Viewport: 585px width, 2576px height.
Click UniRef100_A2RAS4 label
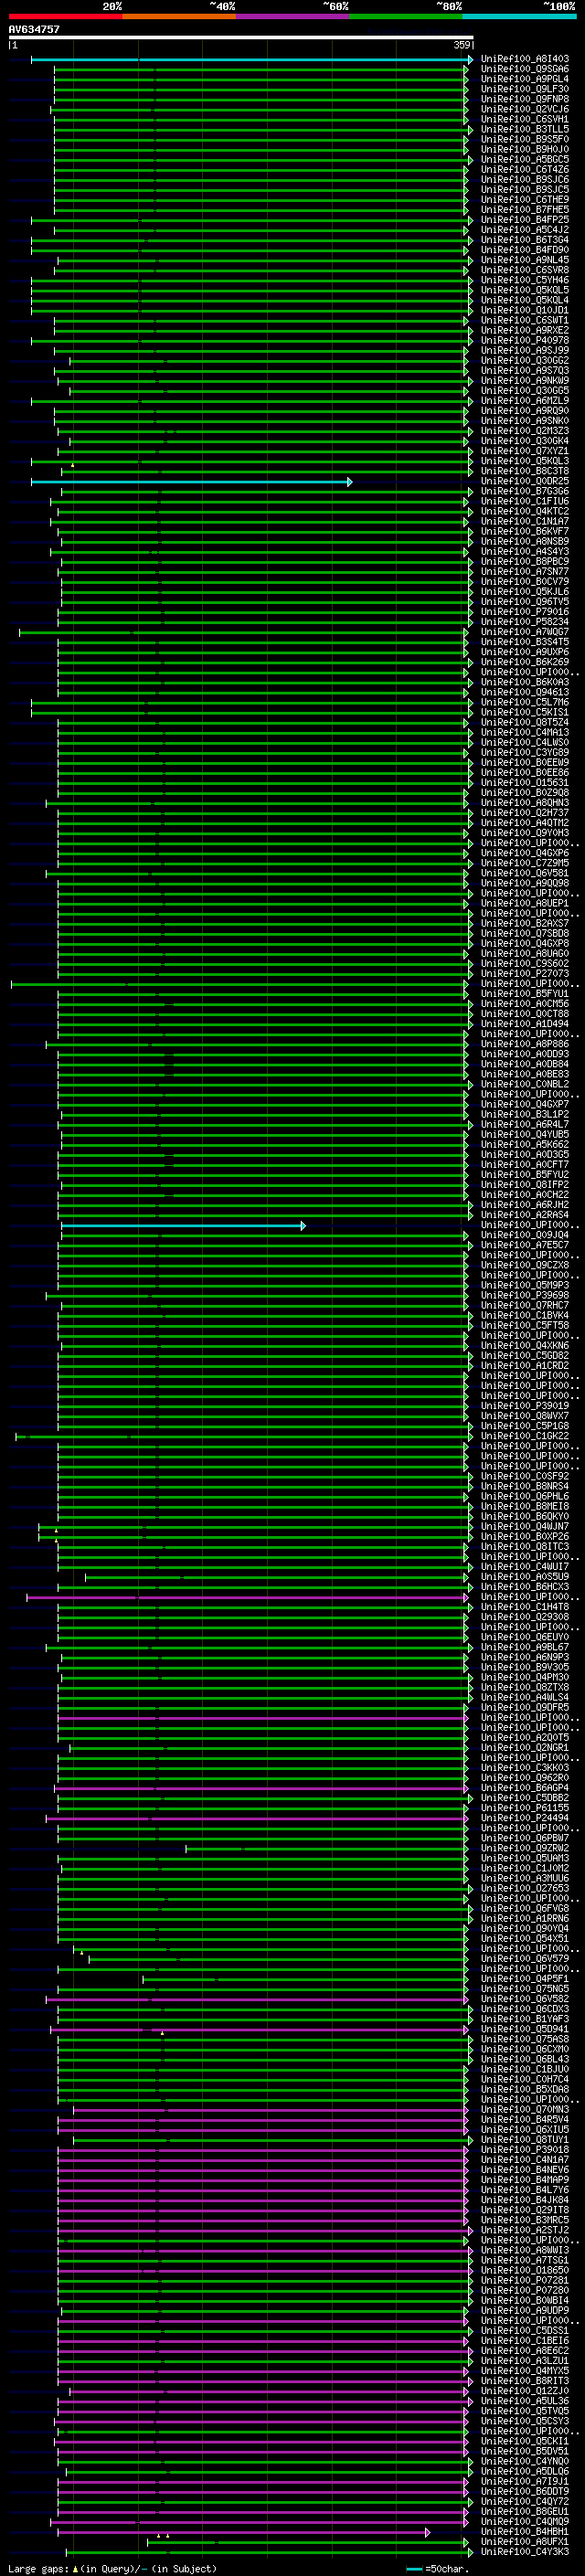(x=525, y=1215)
